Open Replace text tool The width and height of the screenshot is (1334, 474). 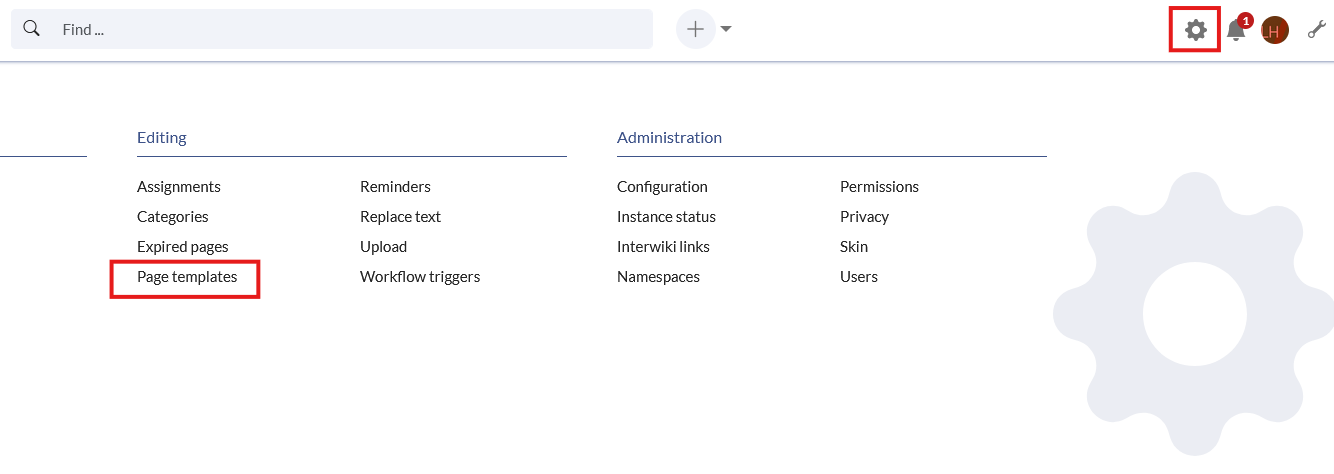(400, 217)
